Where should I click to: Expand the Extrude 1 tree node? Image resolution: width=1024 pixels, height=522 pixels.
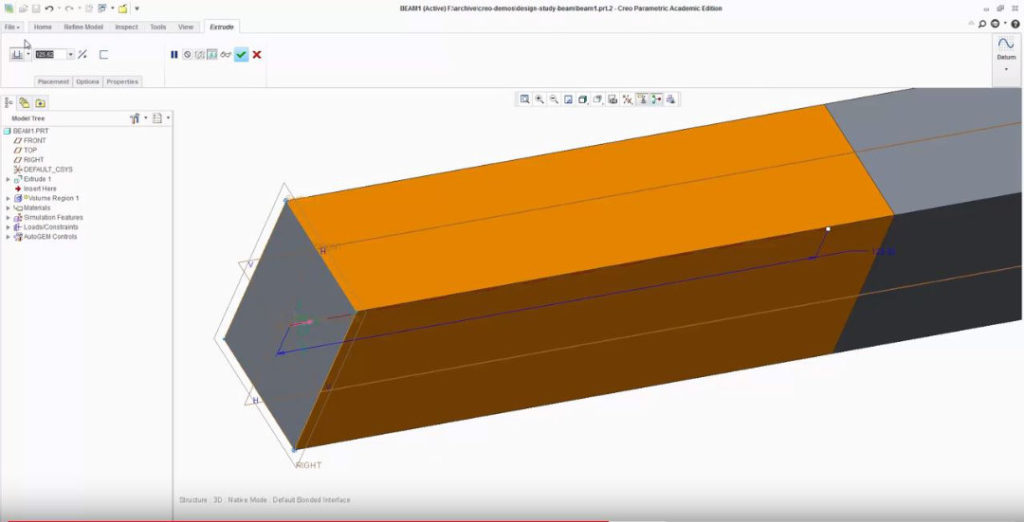point(8,179)
